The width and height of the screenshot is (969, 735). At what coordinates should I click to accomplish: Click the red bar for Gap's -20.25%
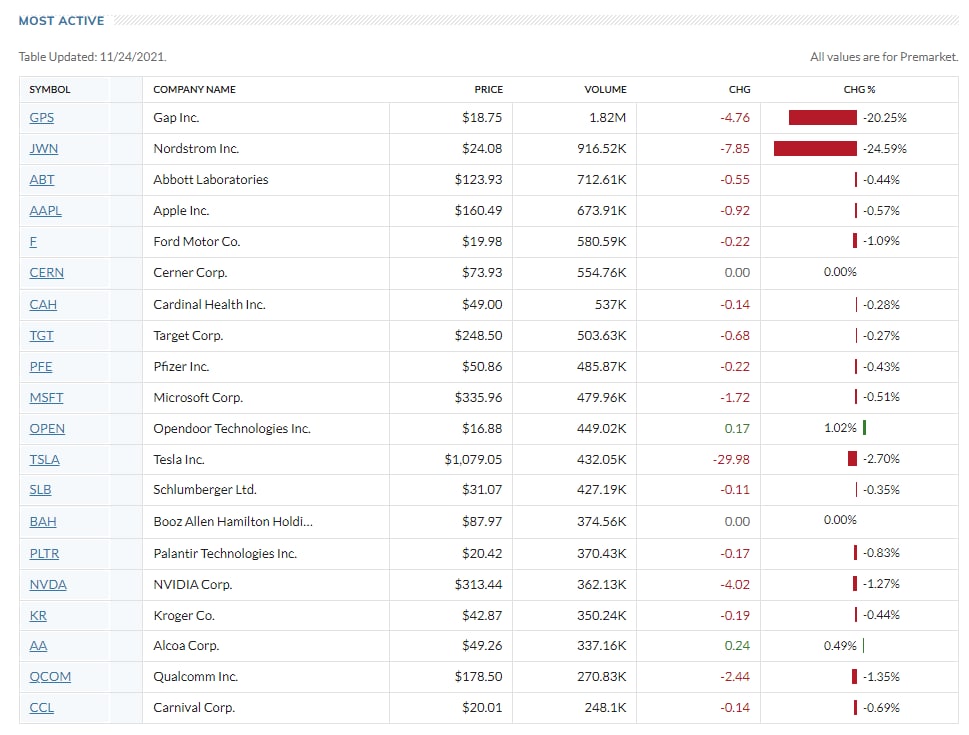823,117
